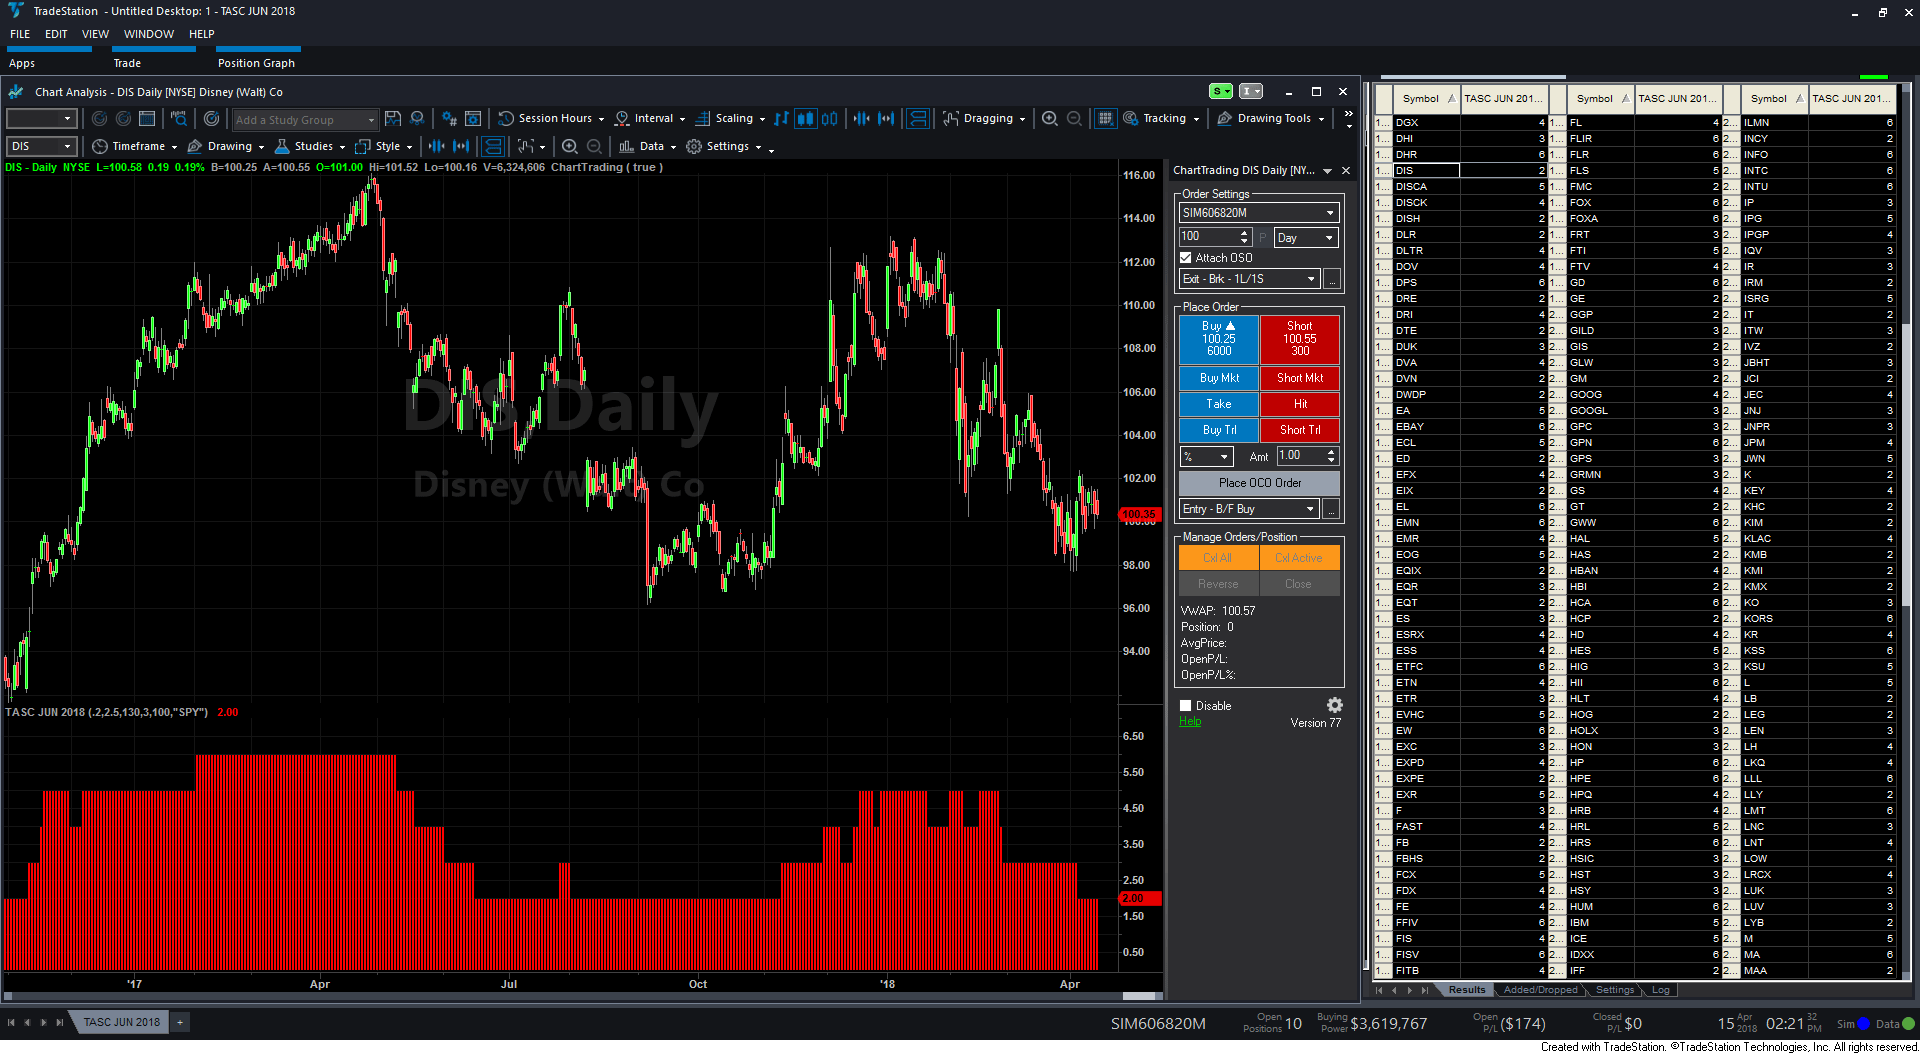This screenshot has width=1920, height=1053.
Task: Click the grey I interval-link button
Action: point(1251,92)
